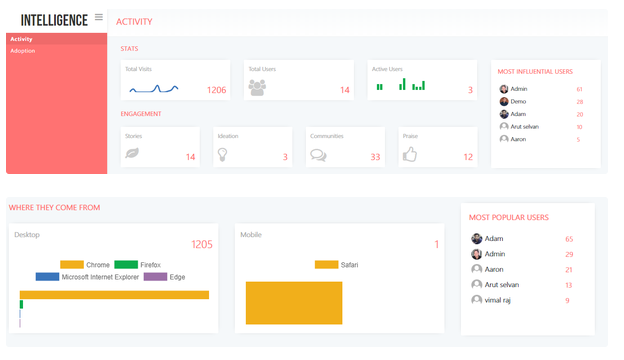Open Arut selvan name in Most Popular Users
Viewport: 624px width, 360px height.
[x=502, y=285]
